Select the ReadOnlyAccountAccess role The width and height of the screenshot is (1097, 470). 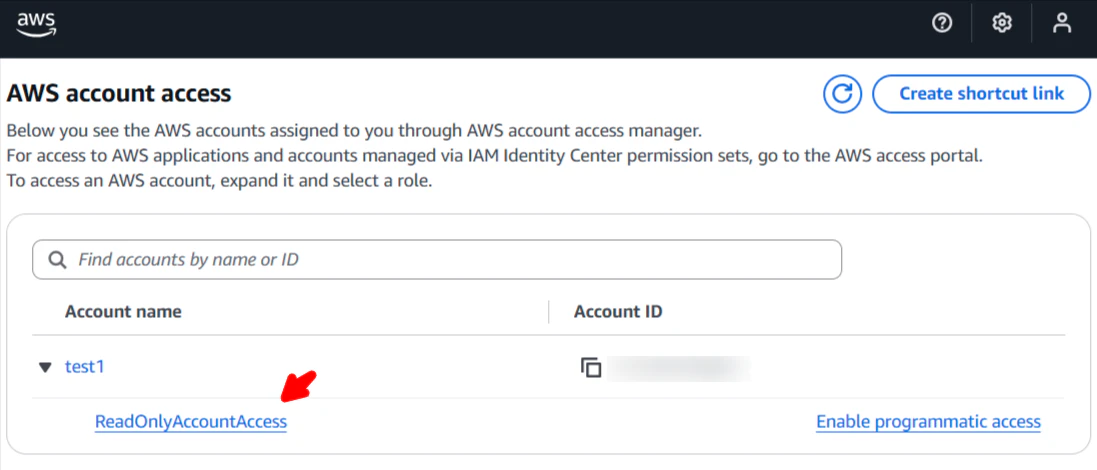pos(191,422)
